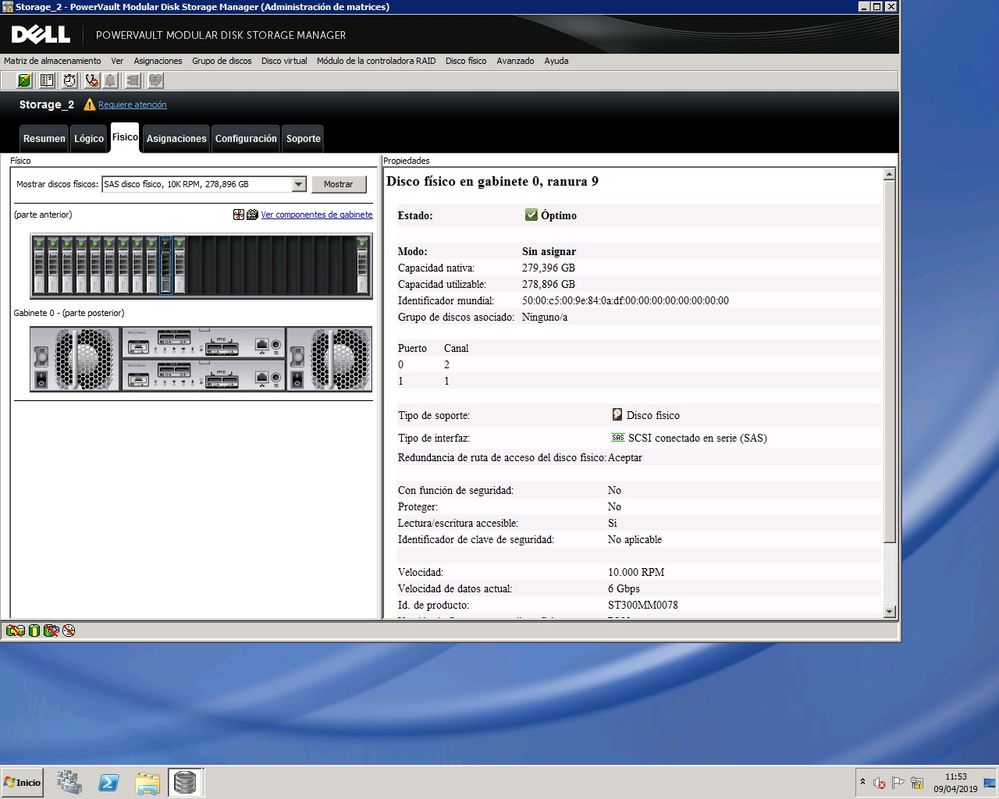Click the left power supply fan module
The image size is (999, 799).
pos(75,359)
